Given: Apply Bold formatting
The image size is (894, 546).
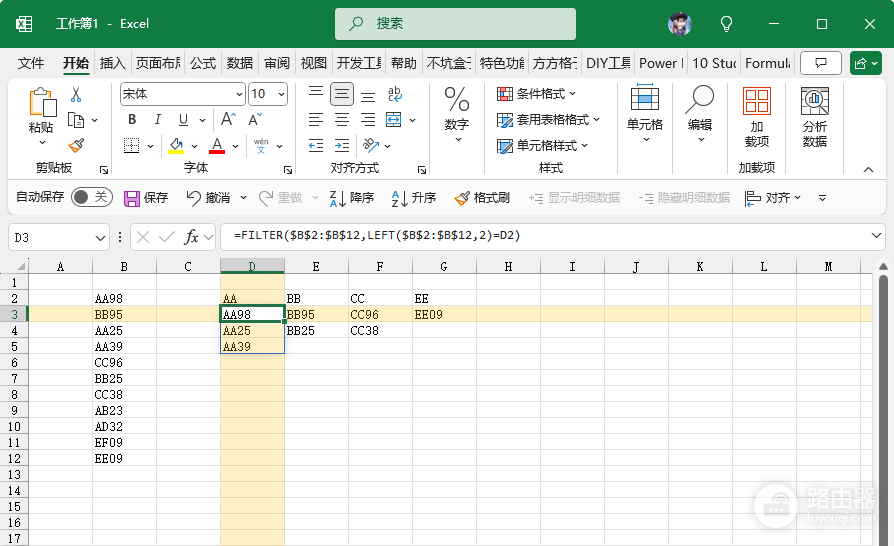Looking at the screenshot, I should (x=132, y=120).
